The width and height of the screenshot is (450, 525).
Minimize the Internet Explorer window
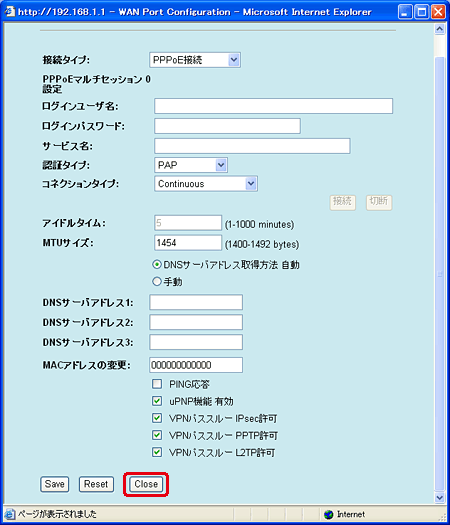pos(405,12)
